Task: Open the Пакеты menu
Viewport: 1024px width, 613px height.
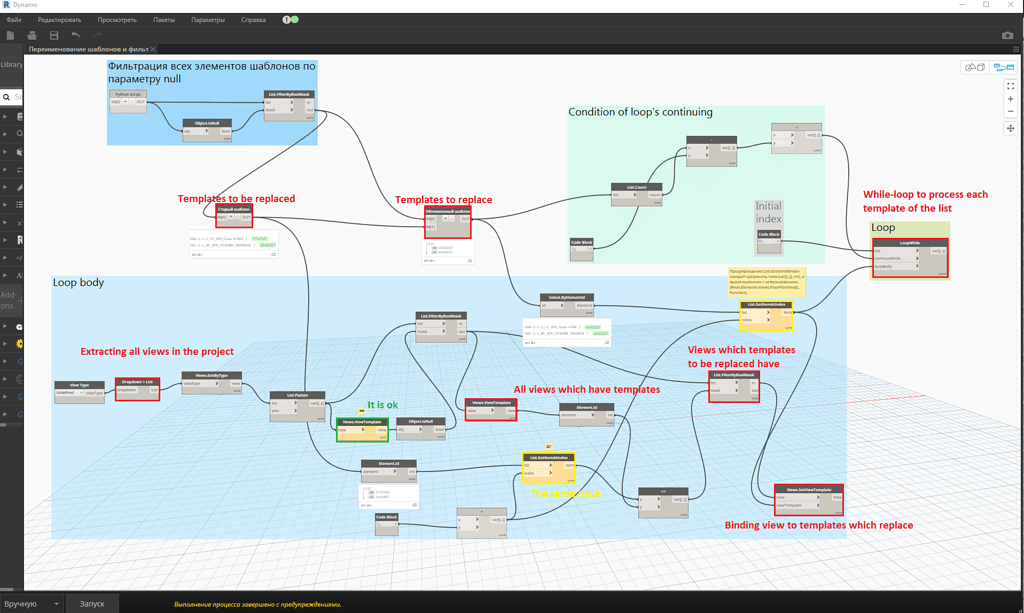Action: click(x=166, y=19)
